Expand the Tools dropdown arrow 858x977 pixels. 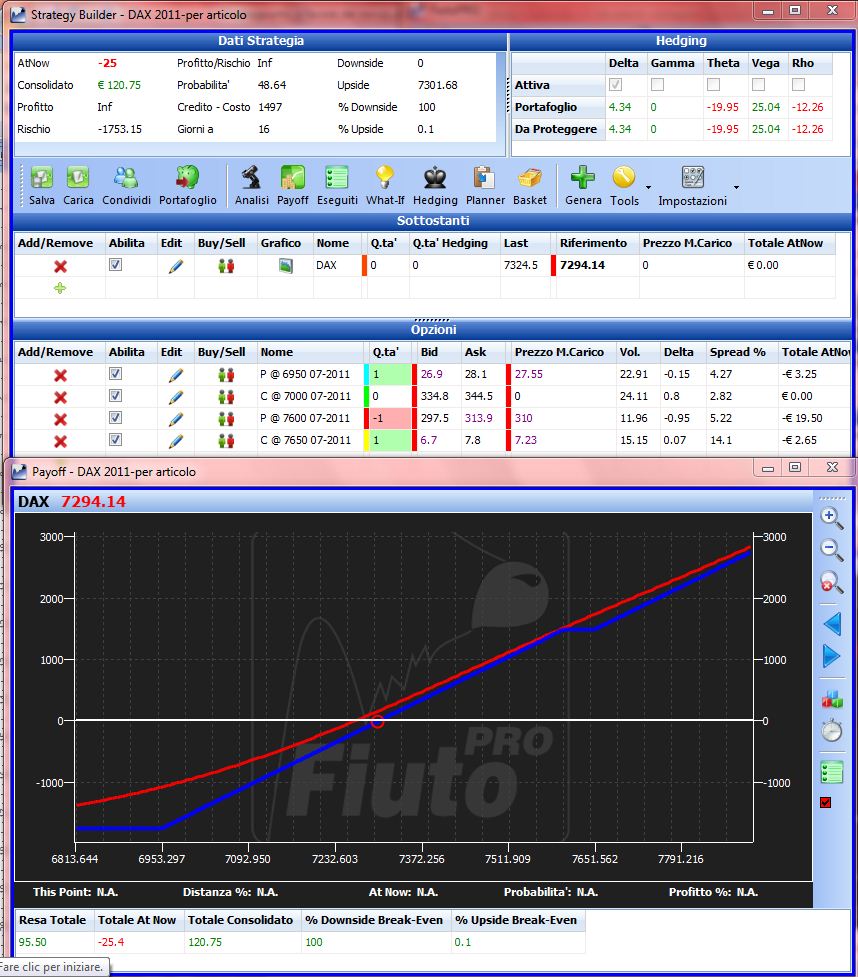(648, 188)
